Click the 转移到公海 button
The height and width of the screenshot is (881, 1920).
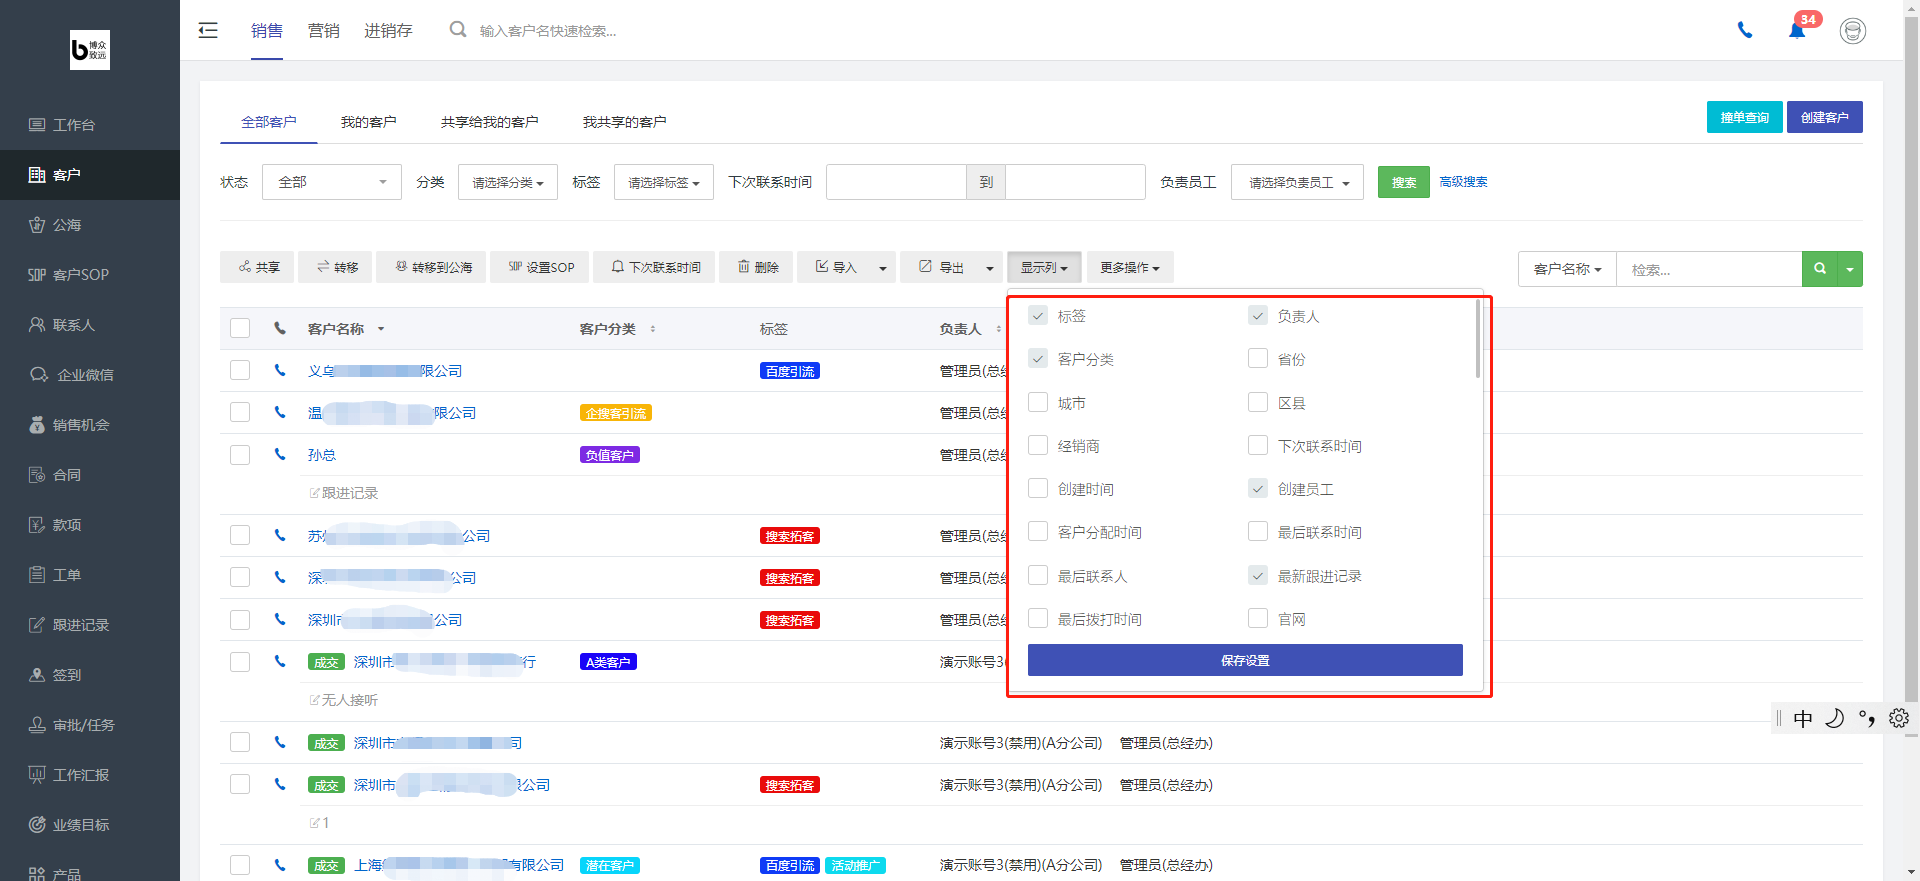(433, 268)
